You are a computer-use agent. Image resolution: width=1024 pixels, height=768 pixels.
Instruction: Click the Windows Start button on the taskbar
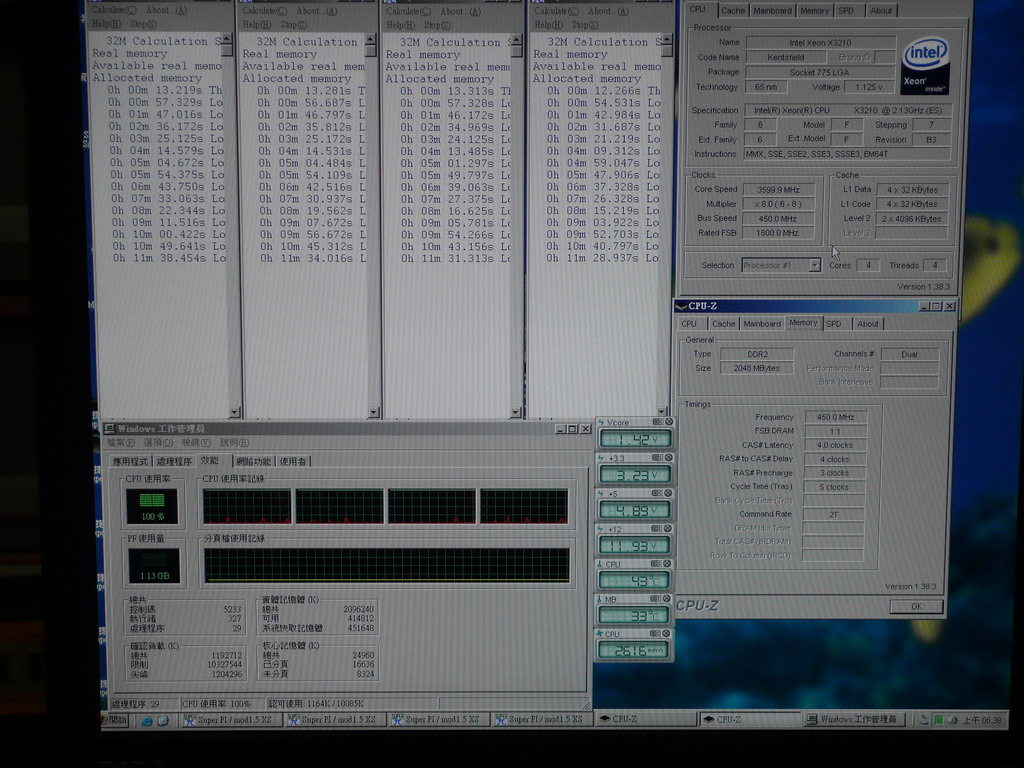pyautogui.click(x=118, y=720)
